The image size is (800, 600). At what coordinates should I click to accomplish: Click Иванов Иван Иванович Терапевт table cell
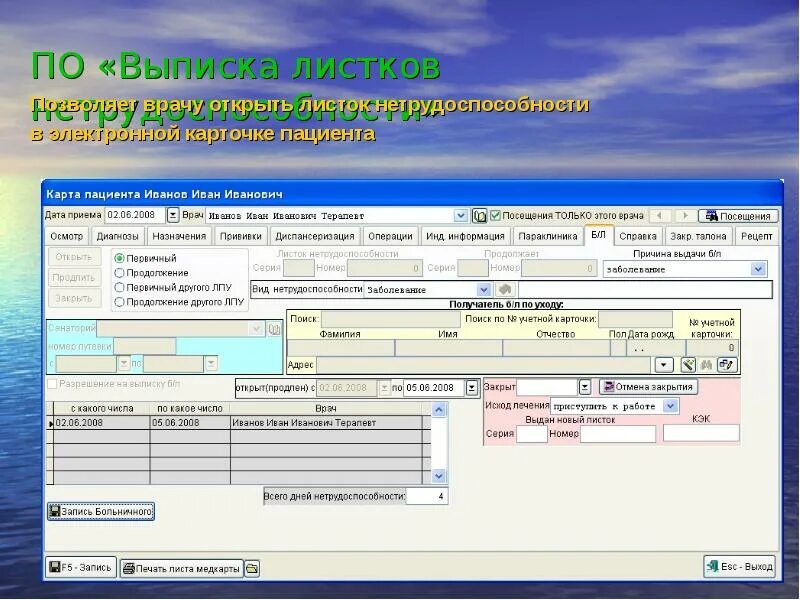click(327, 423)
